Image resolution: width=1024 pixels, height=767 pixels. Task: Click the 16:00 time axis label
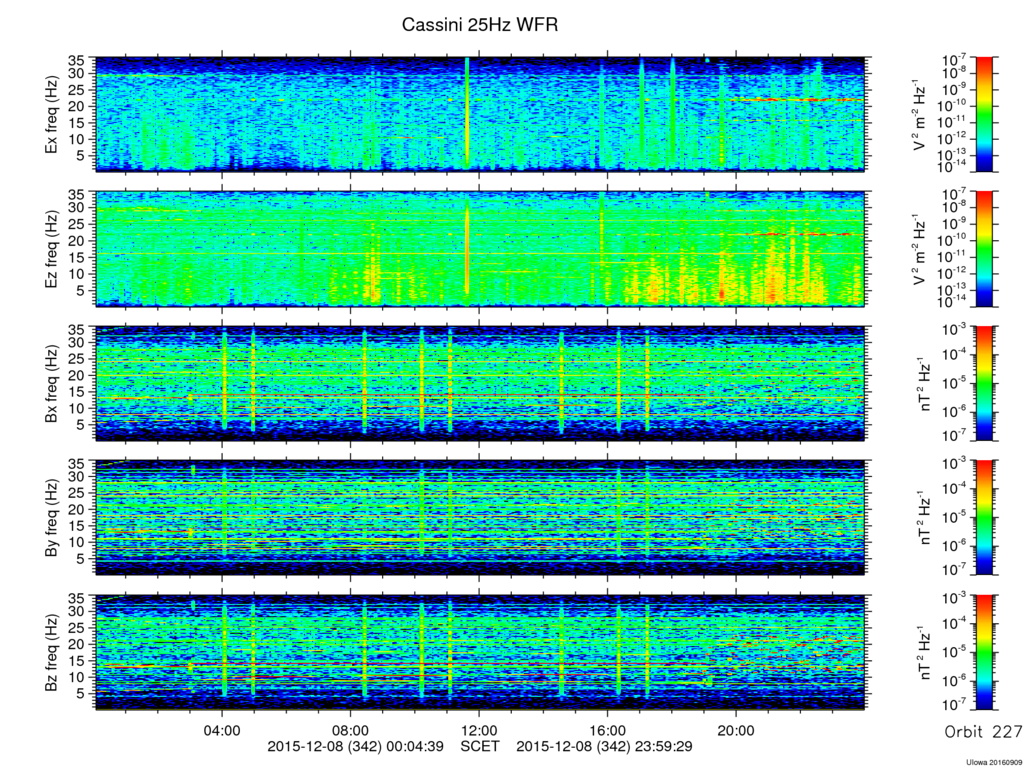pos(608,730)
